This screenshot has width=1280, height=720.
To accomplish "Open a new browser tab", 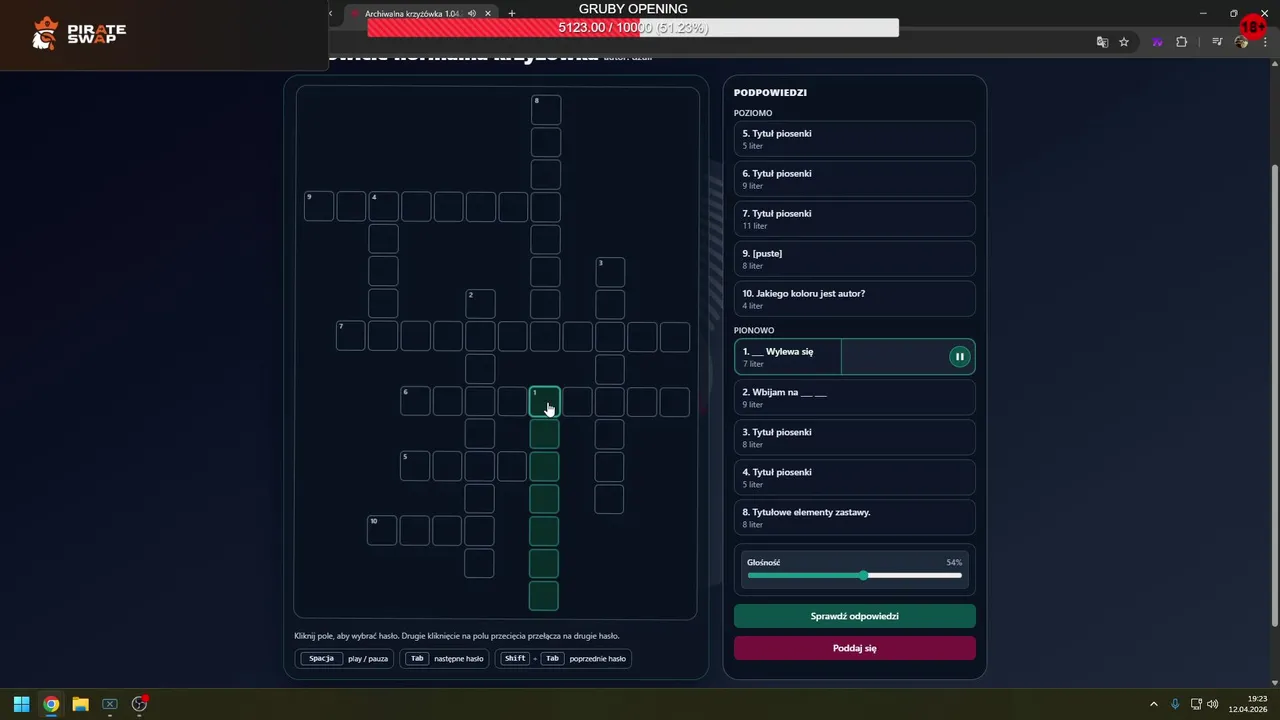I will coord(512,13).
